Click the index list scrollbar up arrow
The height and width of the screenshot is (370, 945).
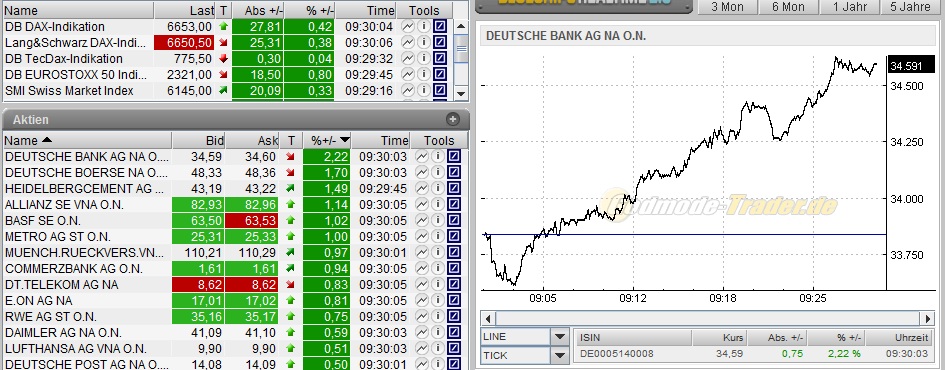(x=461, y=27)
